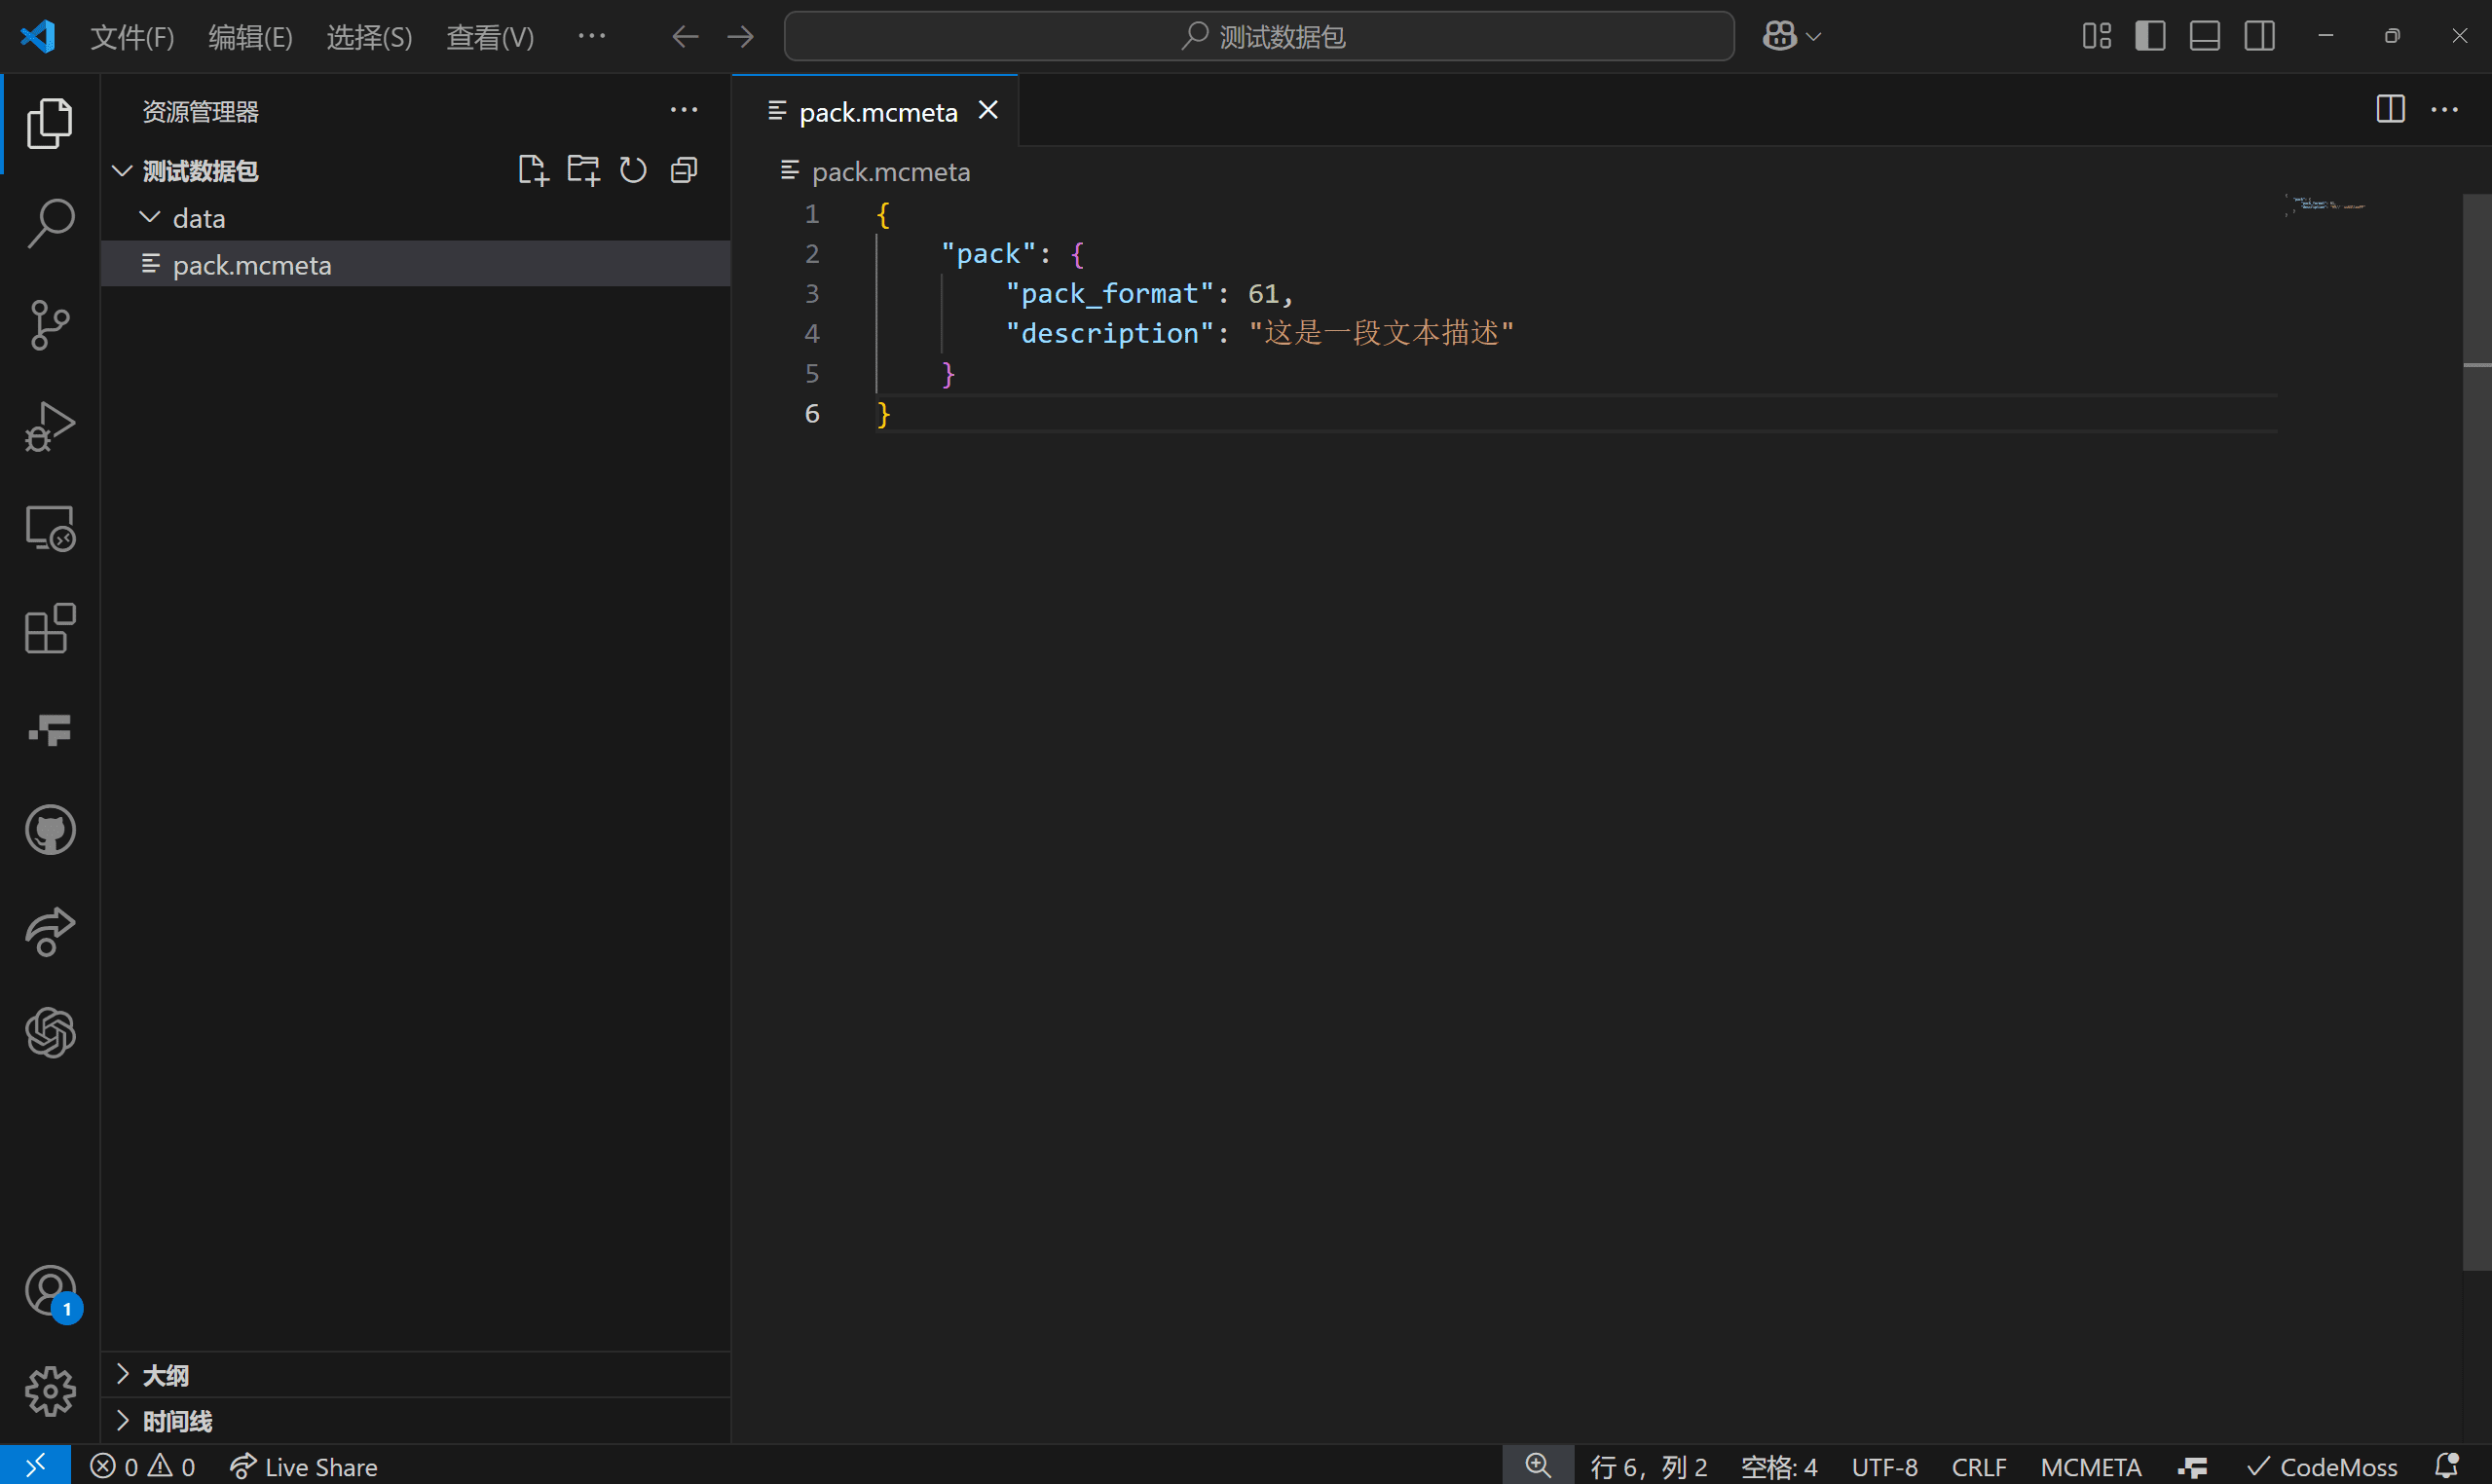
Task: Open Remote Explorer view
Action: click(50, 527)
